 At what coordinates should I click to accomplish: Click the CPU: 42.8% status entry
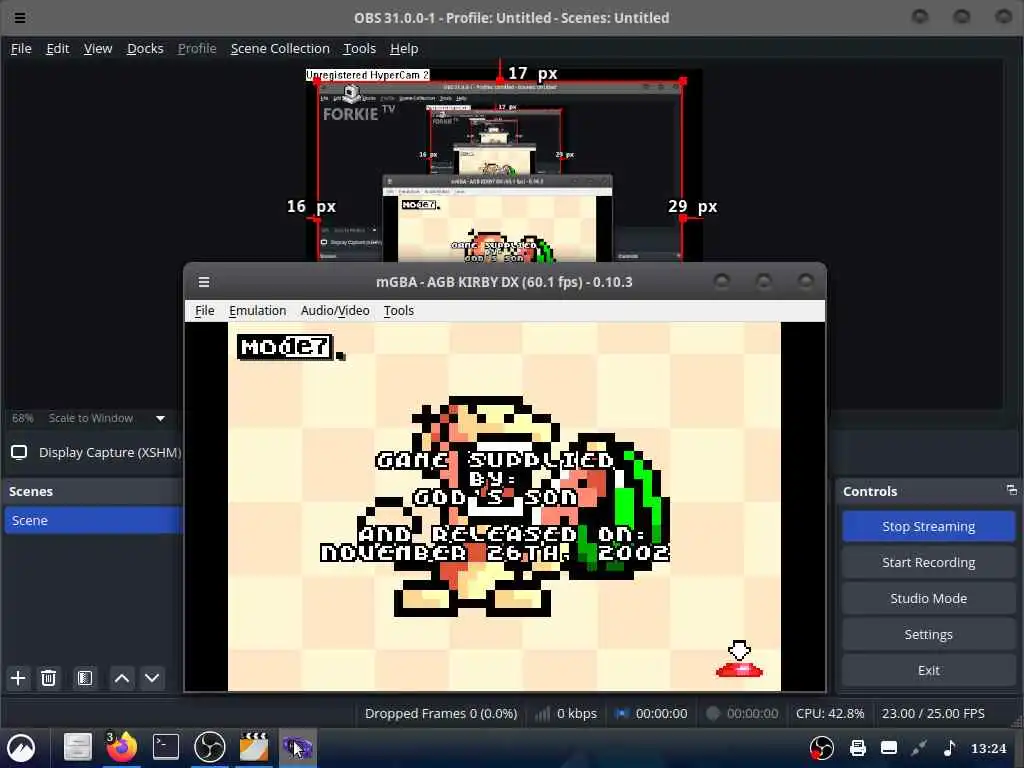[829, 713]
